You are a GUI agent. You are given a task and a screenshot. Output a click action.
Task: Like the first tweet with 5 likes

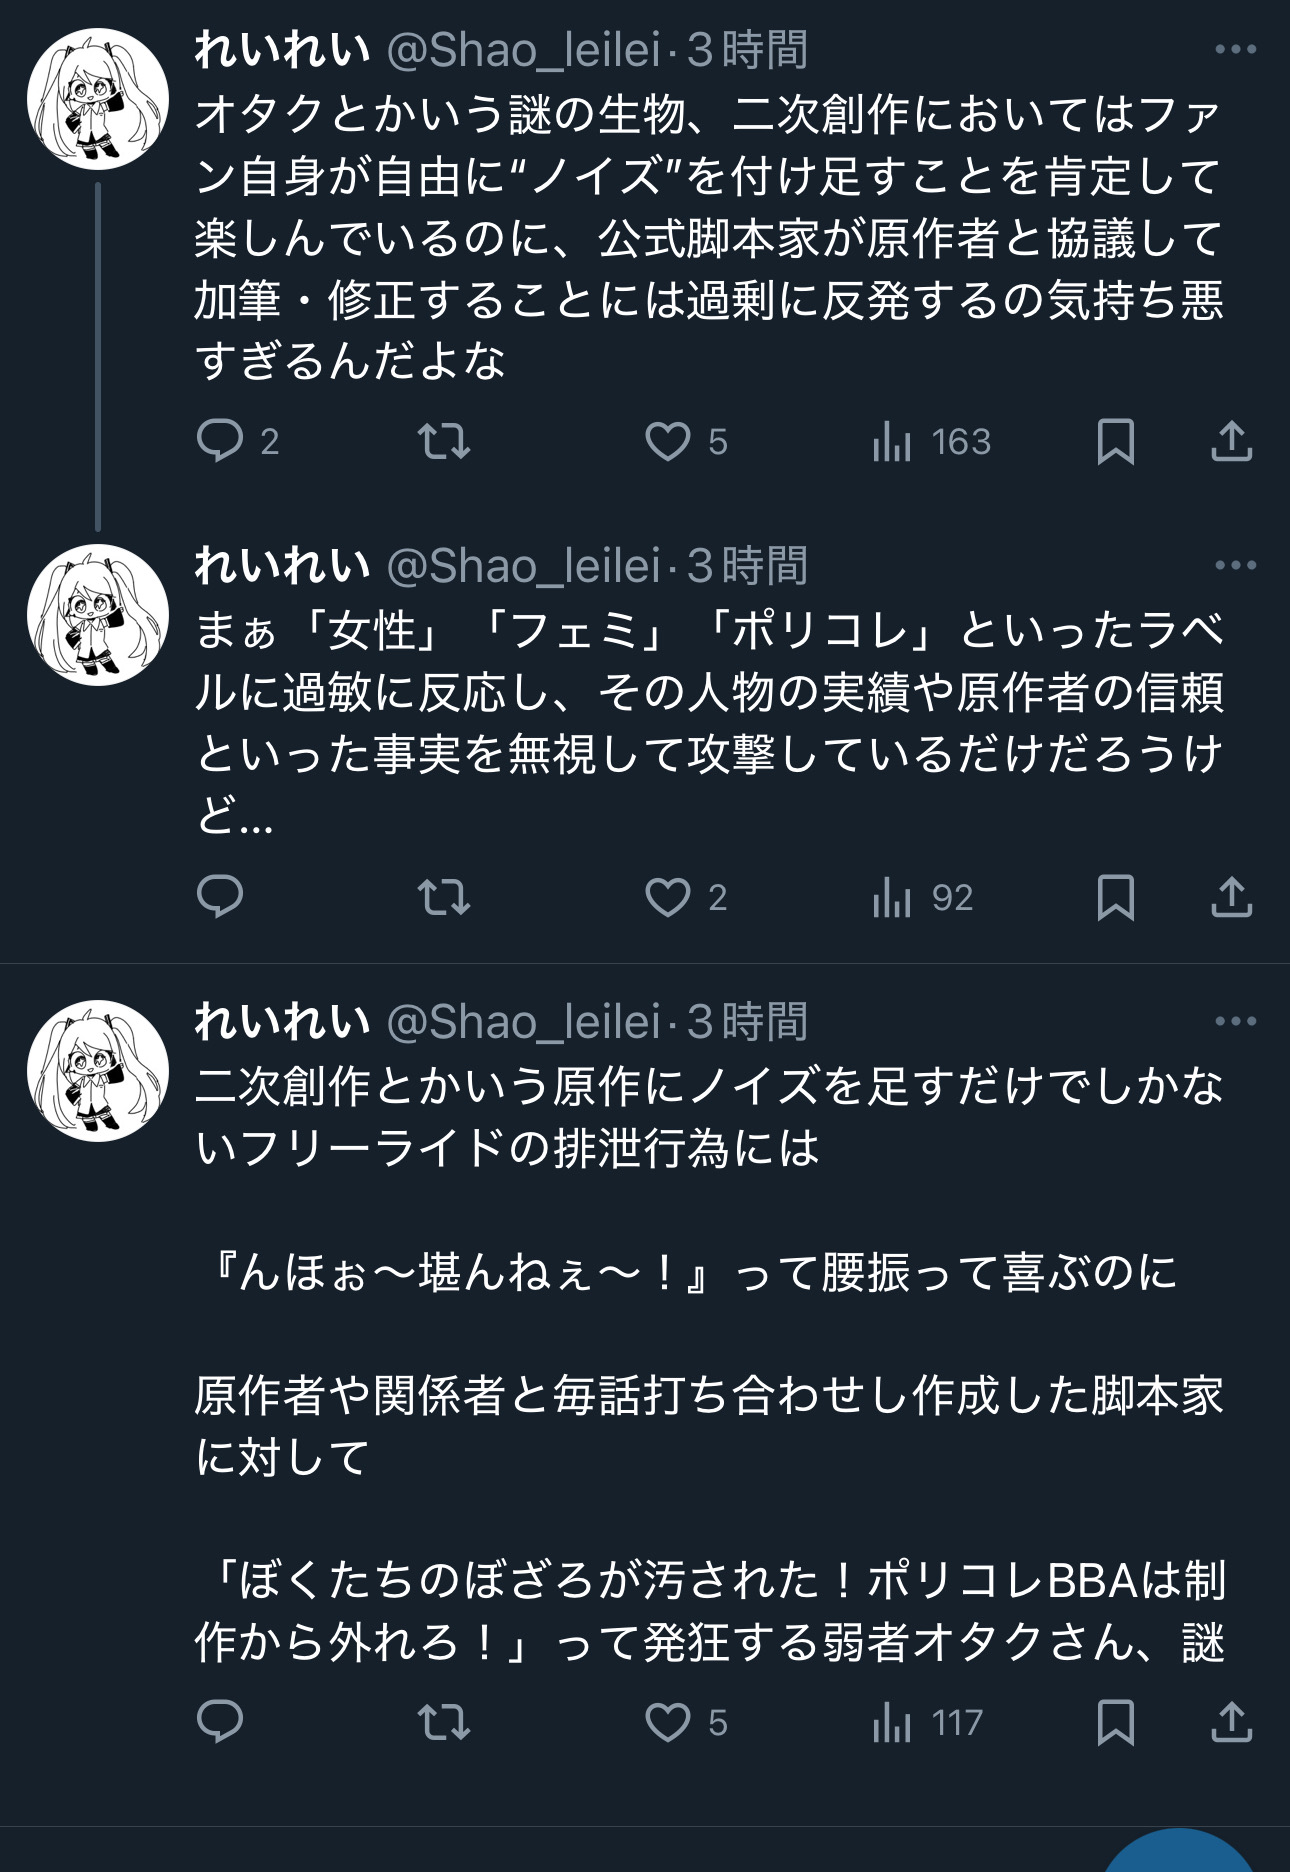668,441
